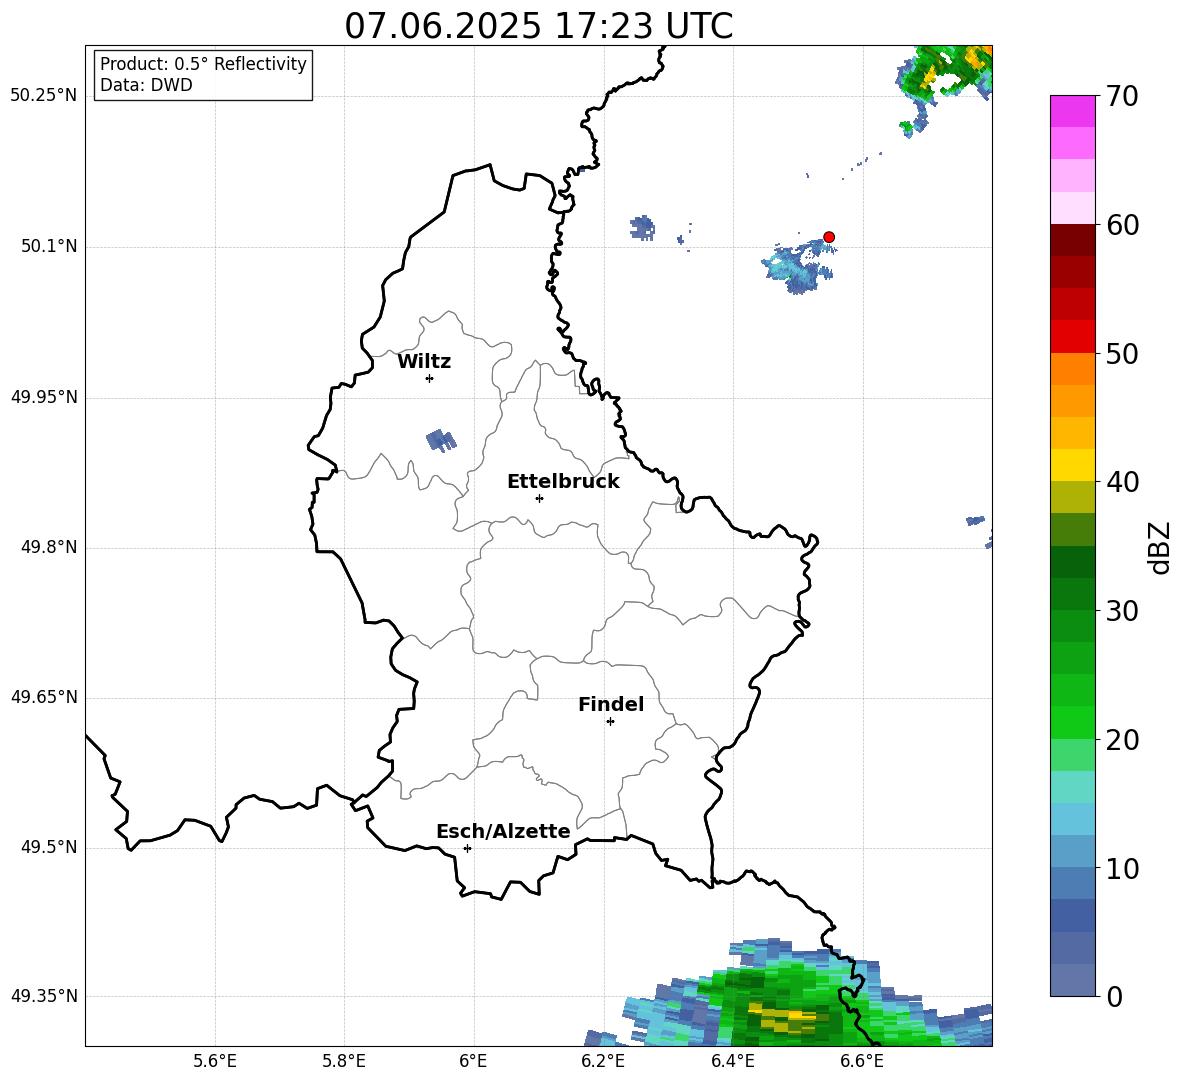The image size is (1184, 1081).
Task: Click the 6°E longitude label
Action: click(473, 1061)
